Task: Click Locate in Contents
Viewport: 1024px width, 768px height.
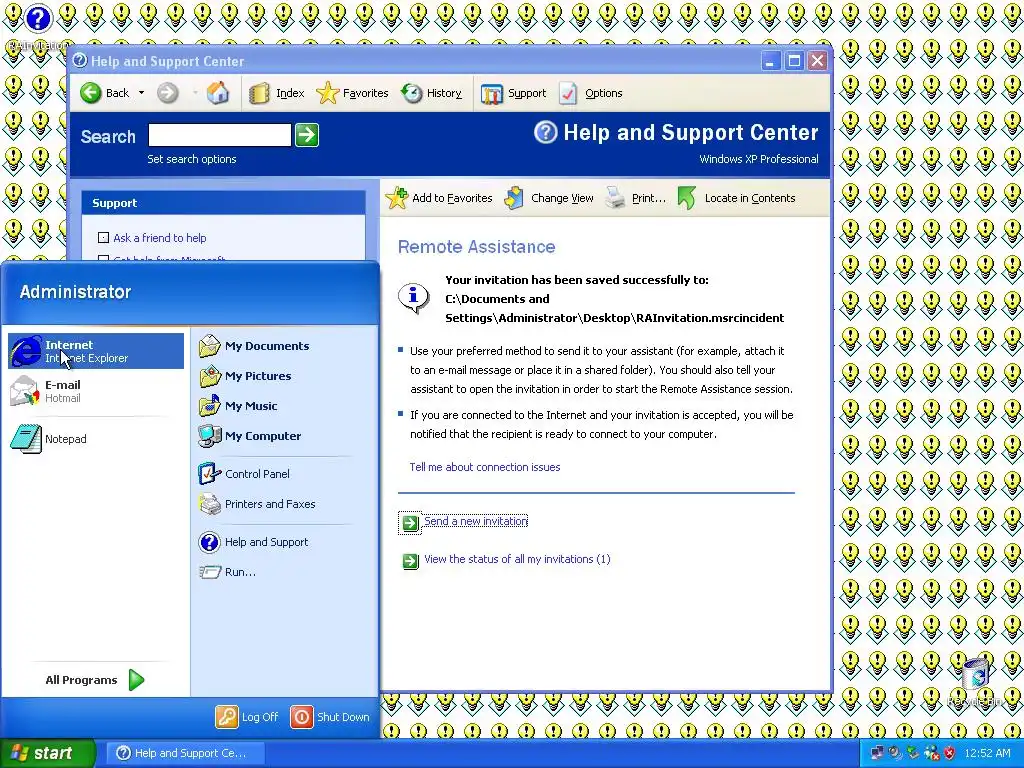Action: click(737, 198)
